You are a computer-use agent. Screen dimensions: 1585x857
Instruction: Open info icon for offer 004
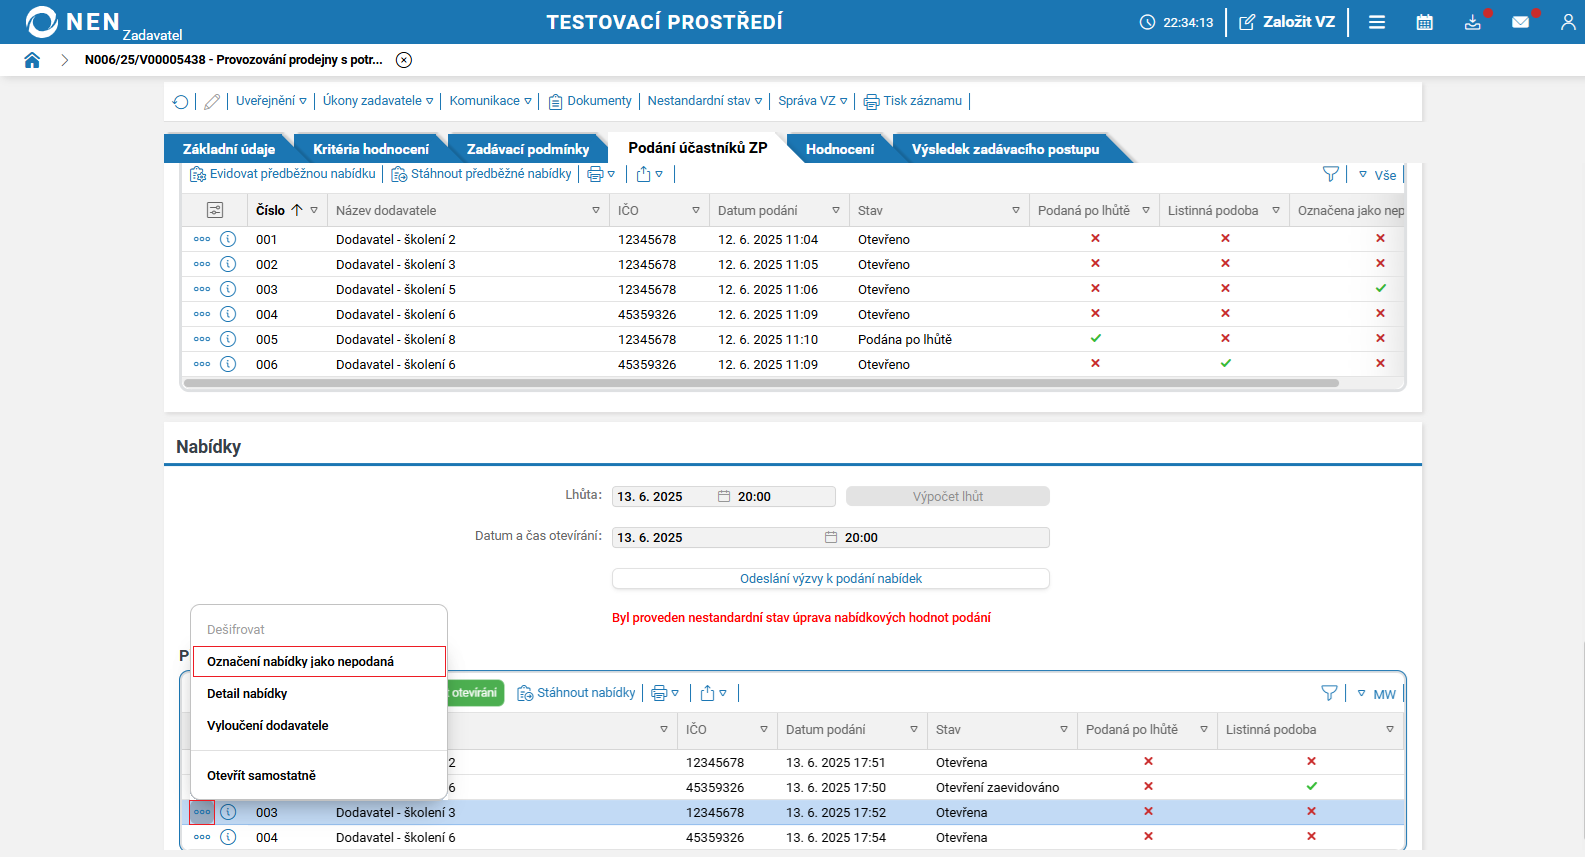(228, 837)
